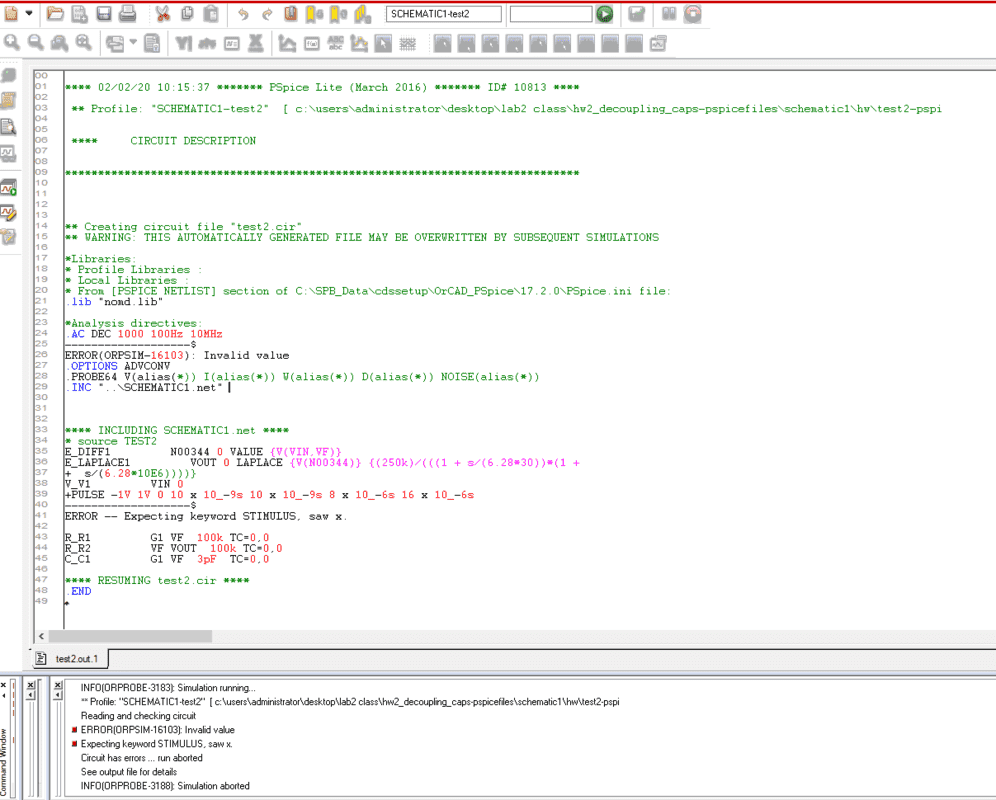
Task: Open the View Output File sidebar icon
Action: click(x=9, y=127)
